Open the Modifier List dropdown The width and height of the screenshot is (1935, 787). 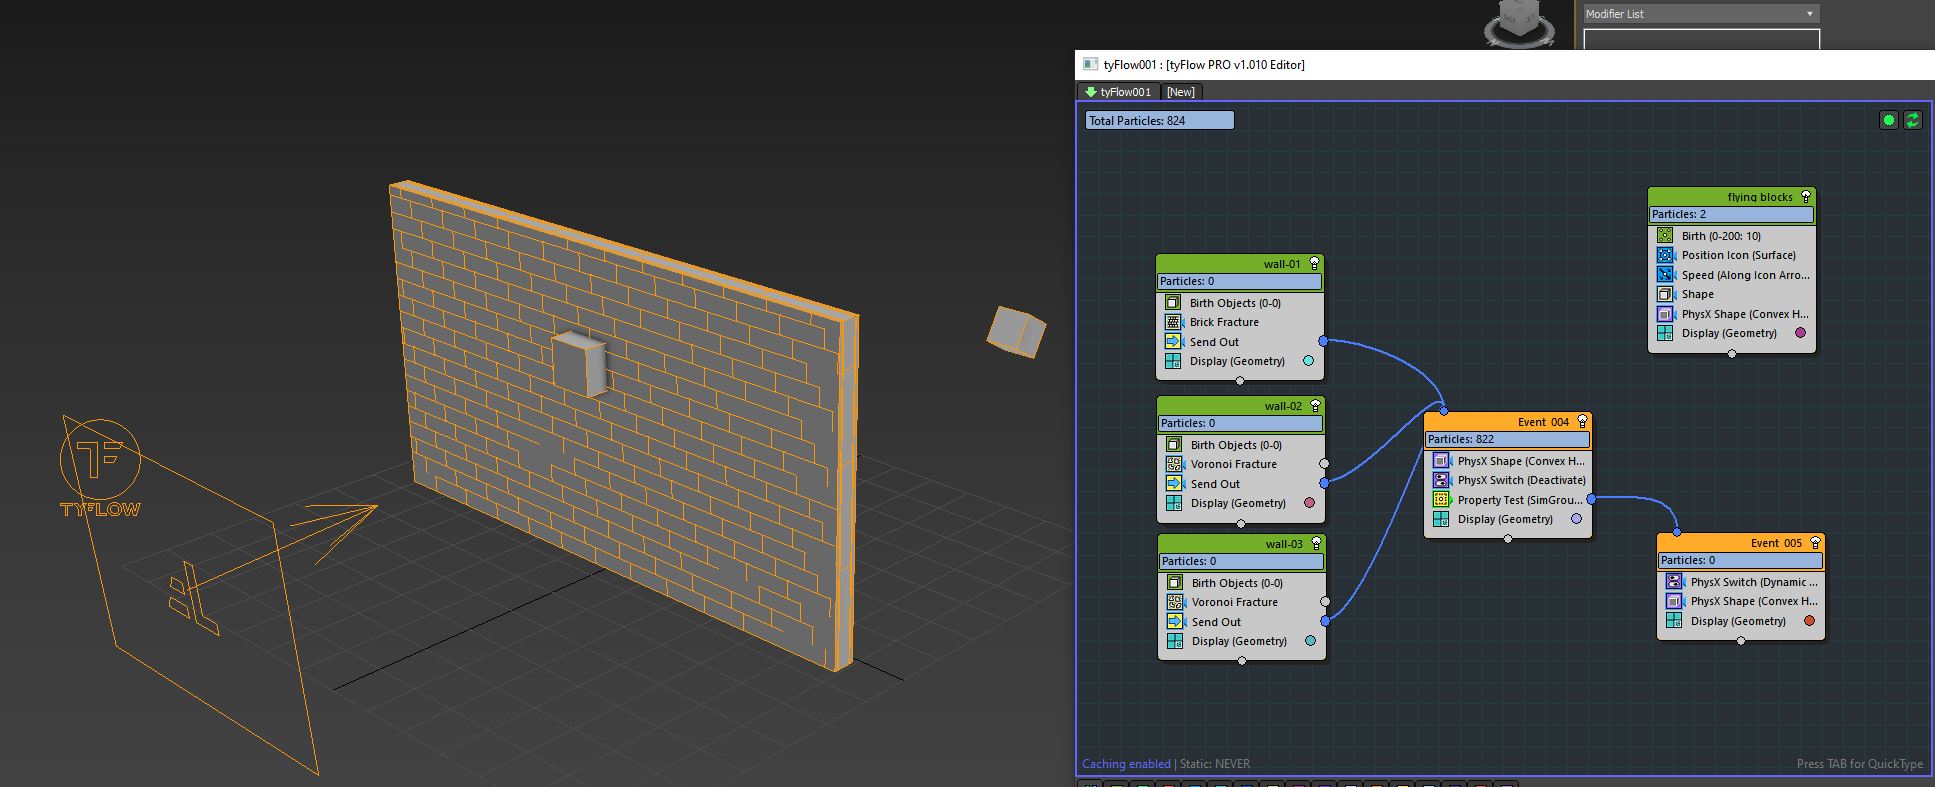pos(1700,14)
